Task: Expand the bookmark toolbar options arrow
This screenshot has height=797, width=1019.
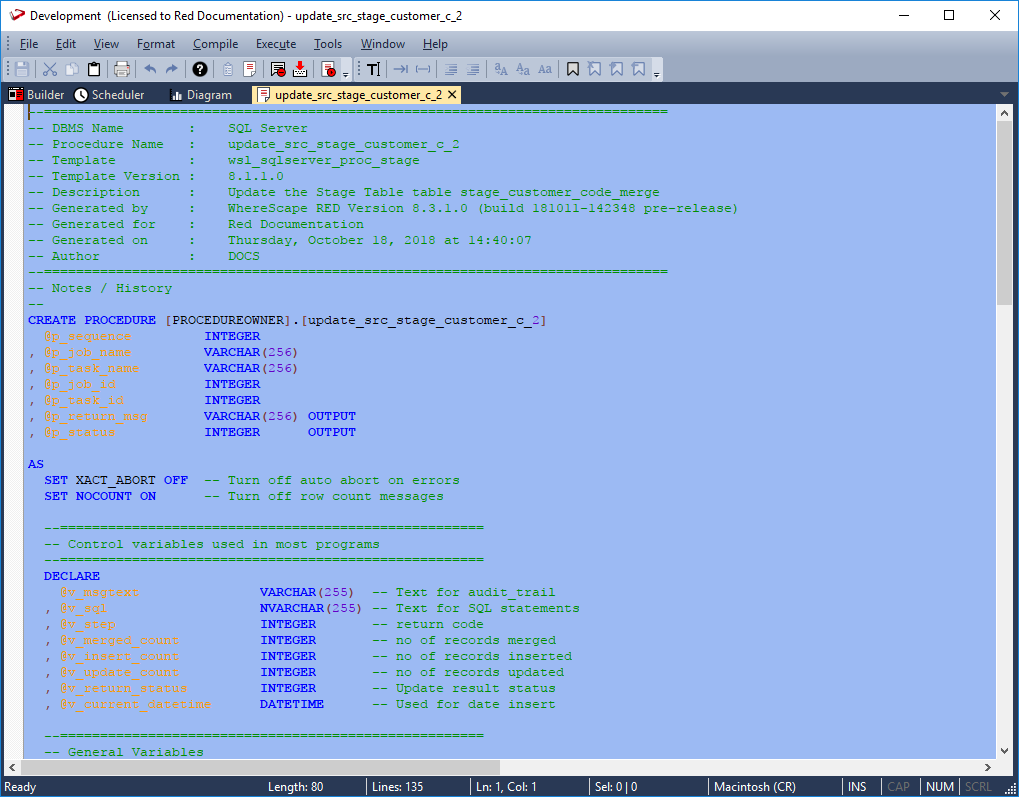Action: pyautogui.click(x=656, y=72)
